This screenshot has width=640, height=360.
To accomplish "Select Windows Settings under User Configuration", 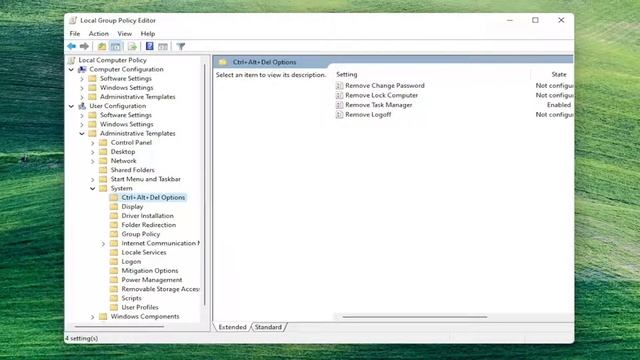I will pos(127,124).
